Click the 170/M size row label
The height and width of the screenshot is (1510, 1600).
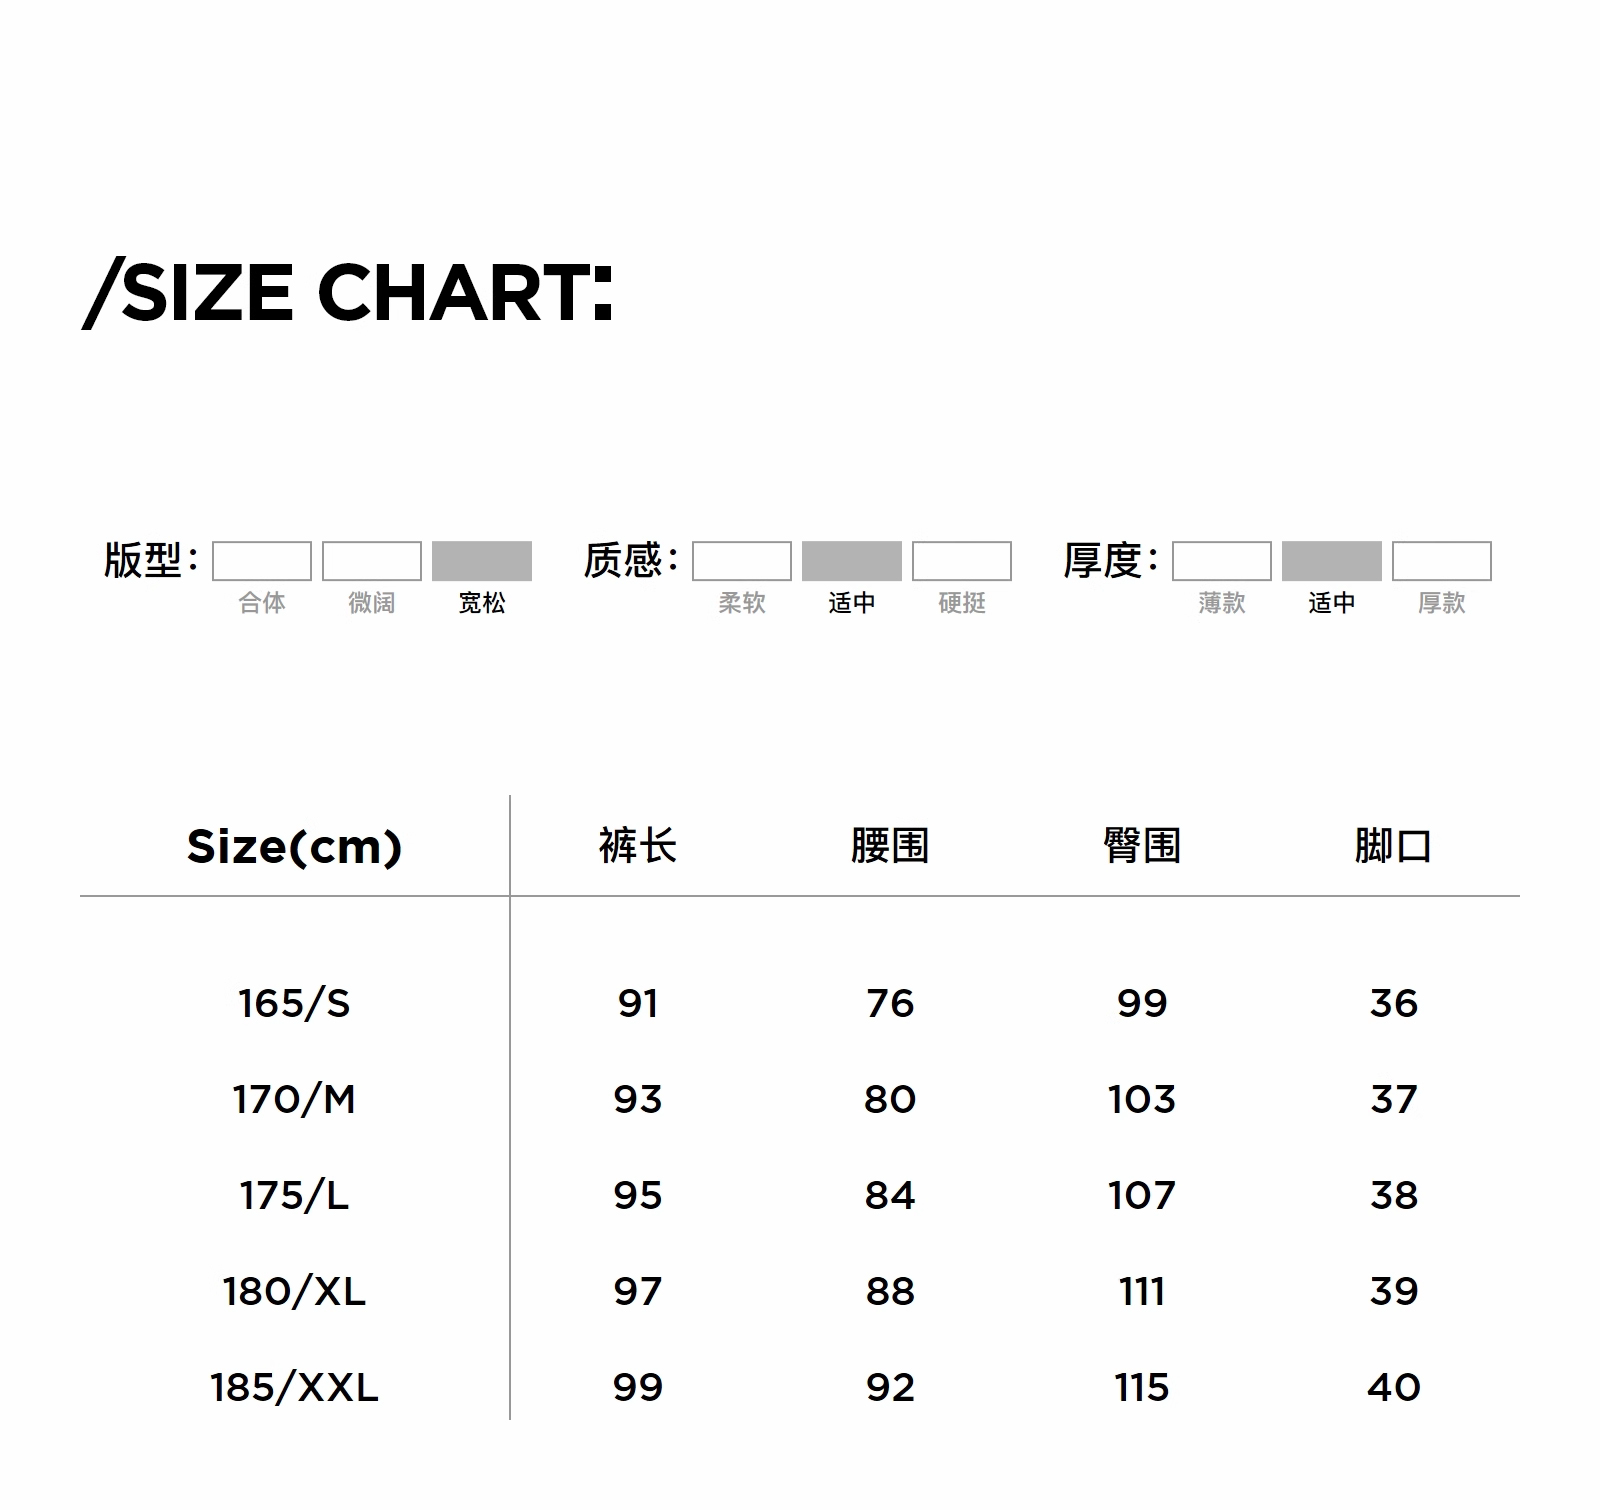pyautogui.click(x=294, y=1099)
